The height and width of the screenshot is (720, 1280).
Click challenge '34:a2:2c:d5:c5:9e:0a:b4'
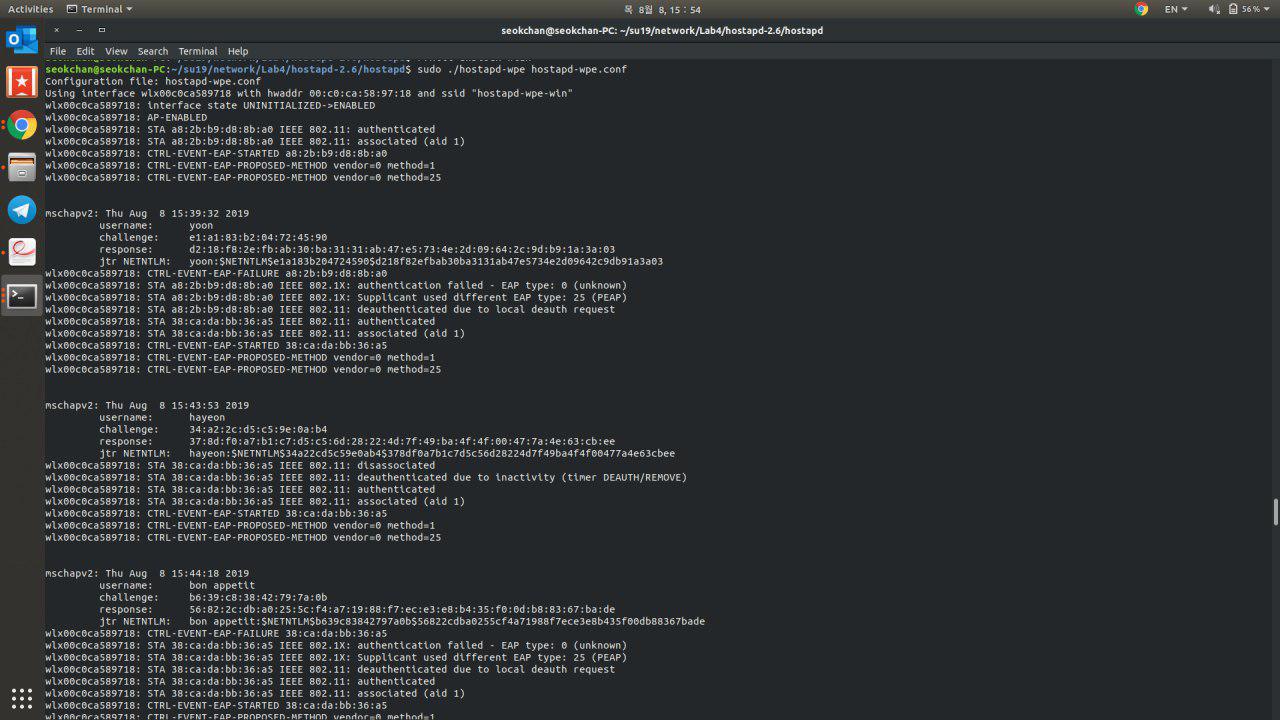(x=258, y=429)
